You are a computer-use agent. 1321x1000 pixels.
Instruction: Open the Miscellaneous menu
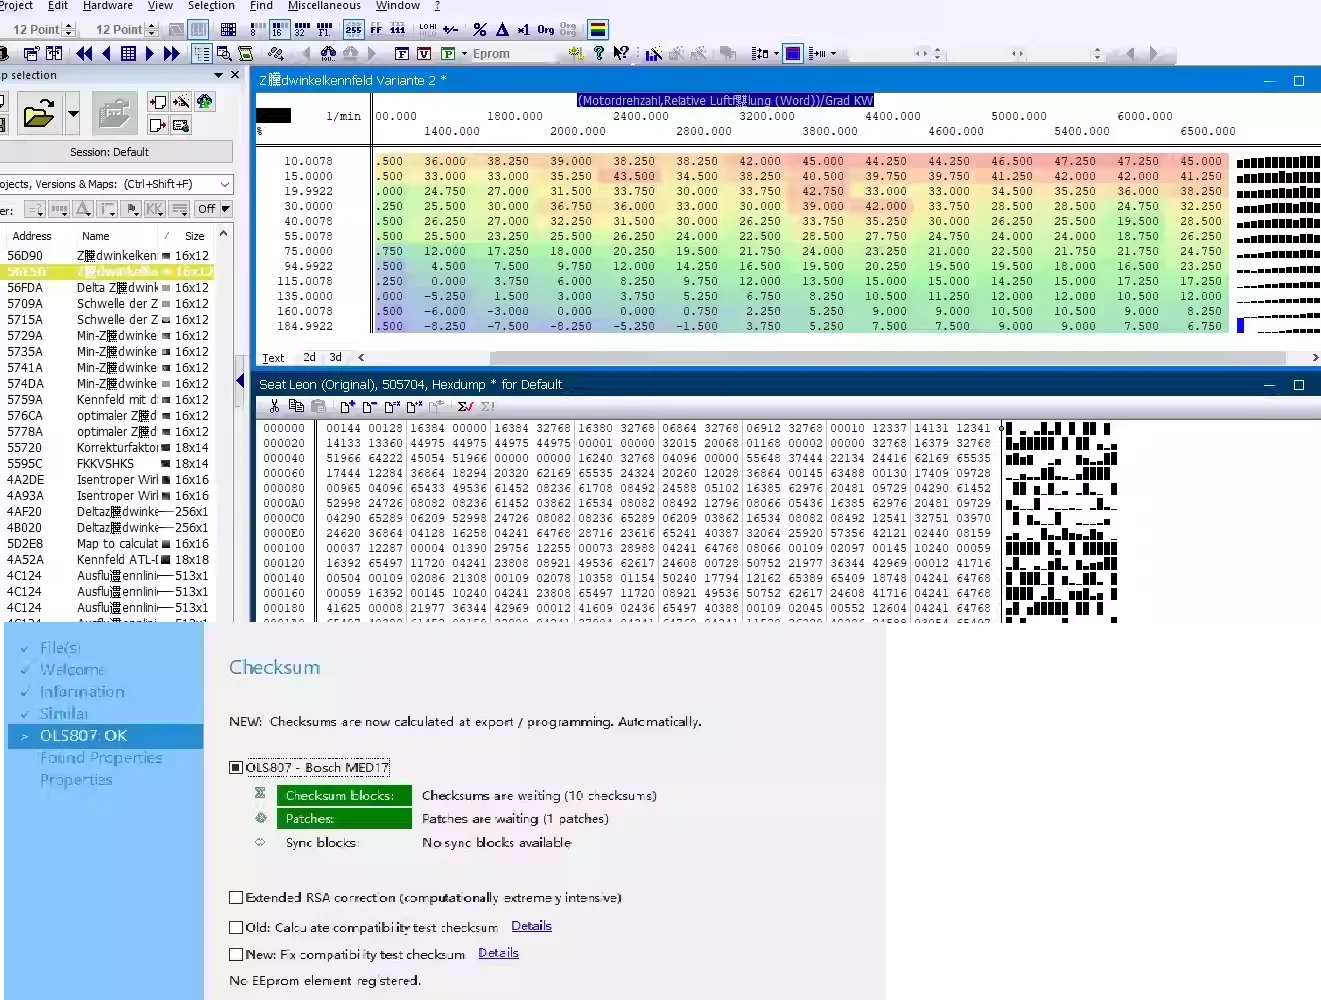point(324,6)
